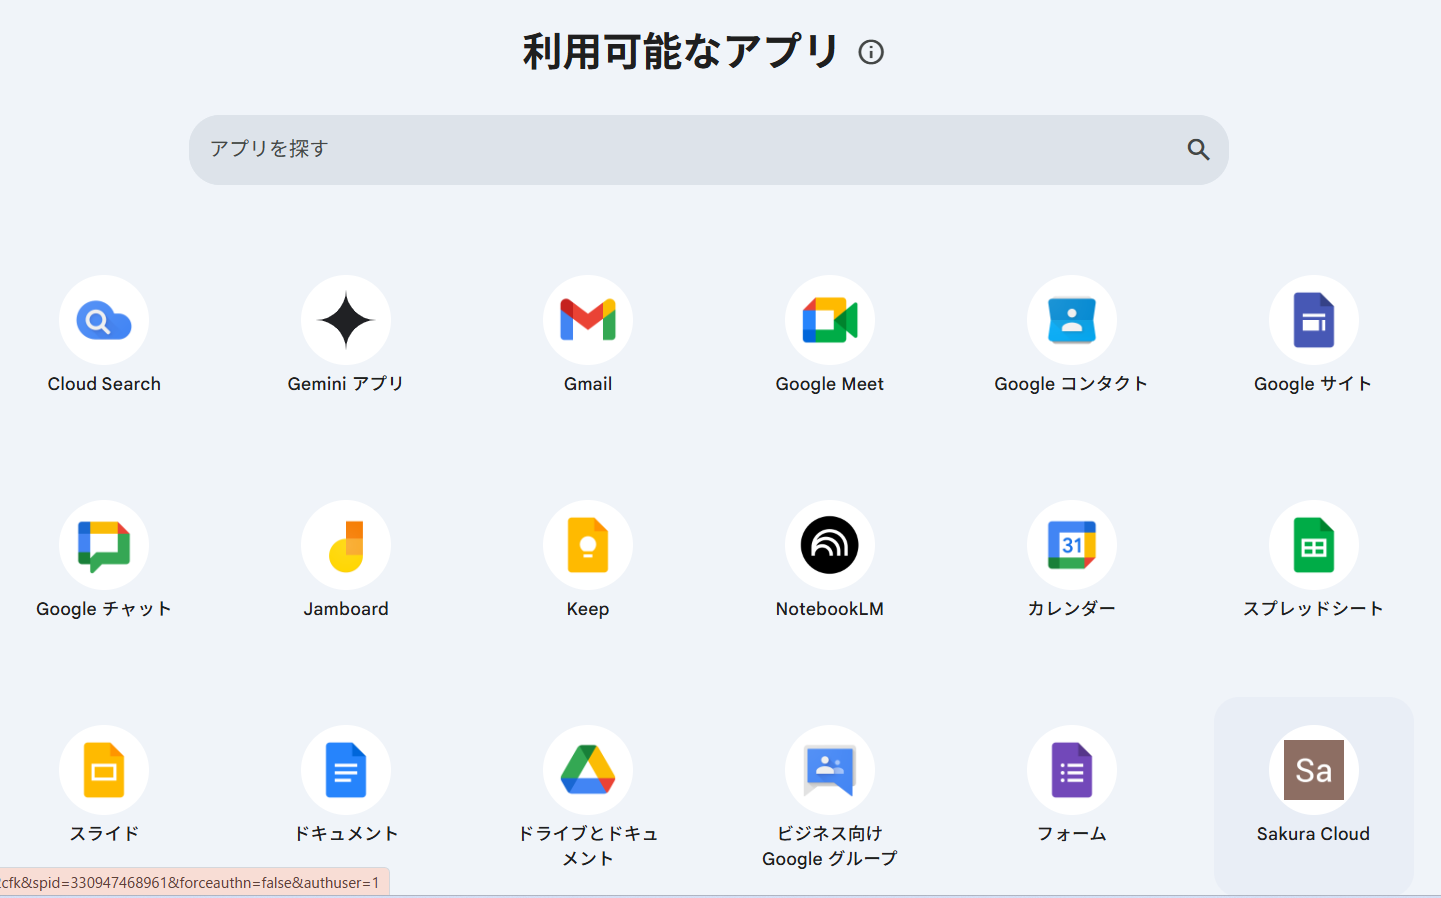Open the Cloud Search app icon
Screen dimensions: 1441x898
104,320
